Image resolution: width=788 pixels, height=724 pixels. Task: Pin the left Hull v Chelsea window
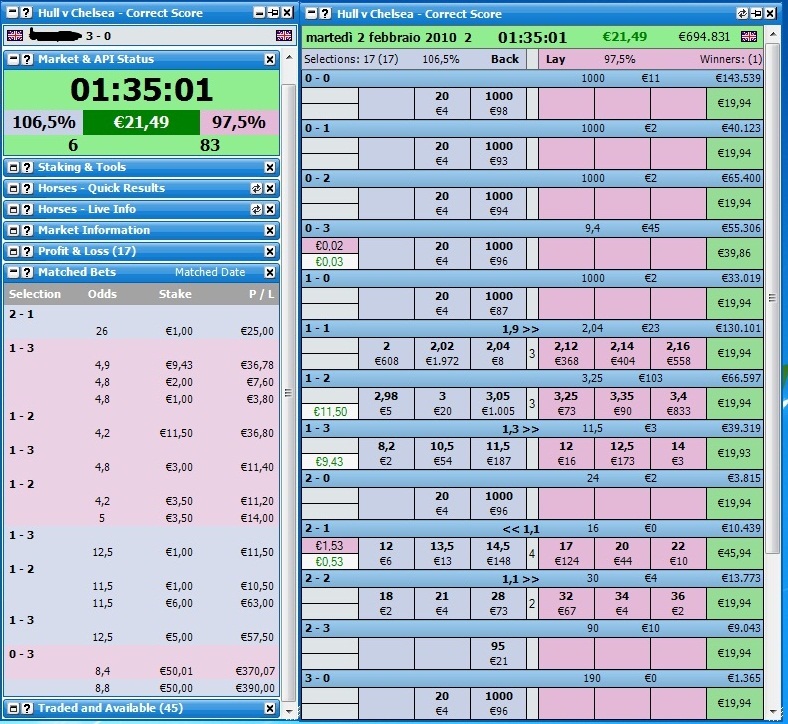(273, 13)
